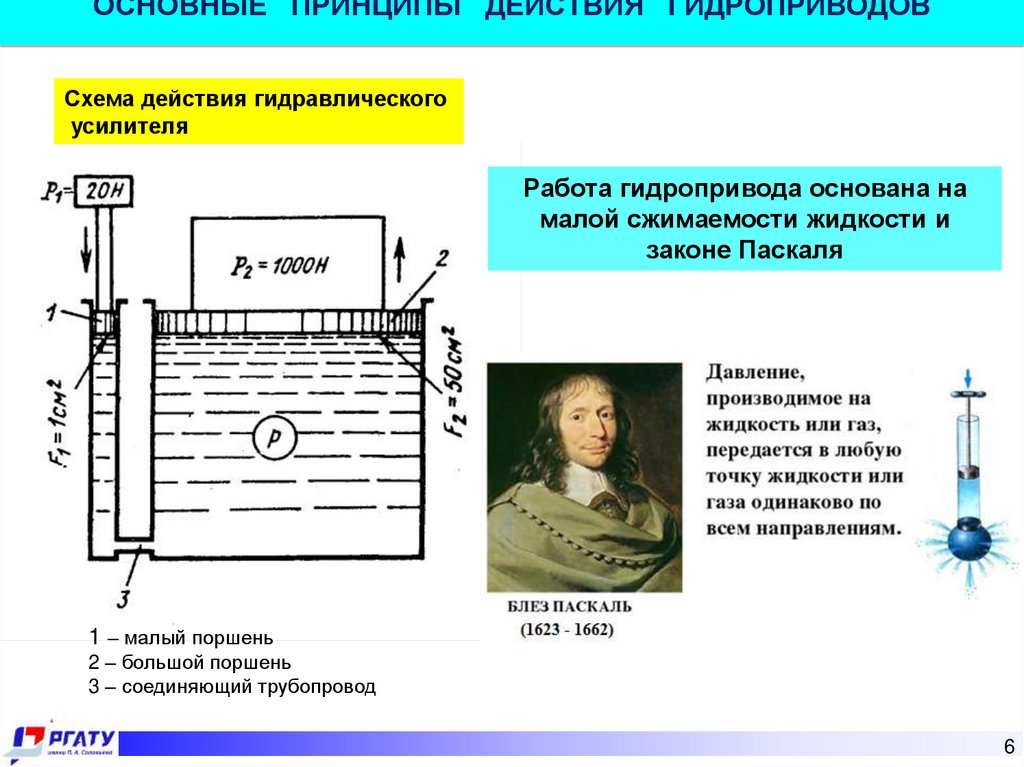The image size is (1024, 767).
Task: Click the circled P pressure symbol
Action: pos(274,437)
